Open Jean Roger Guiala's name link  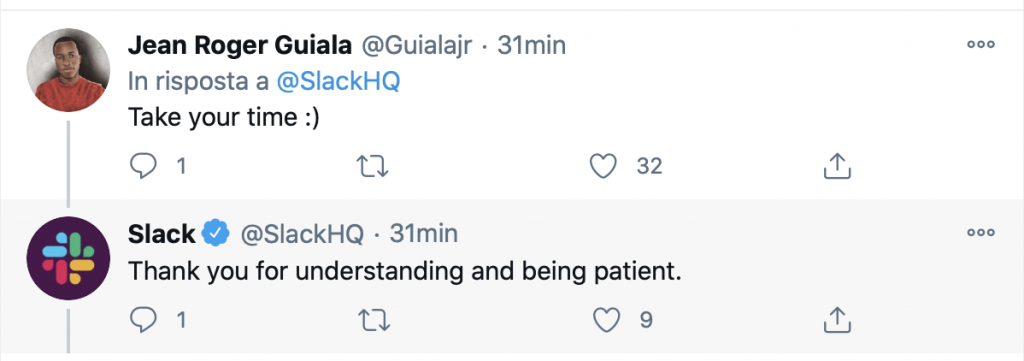[x=240, y=46]
